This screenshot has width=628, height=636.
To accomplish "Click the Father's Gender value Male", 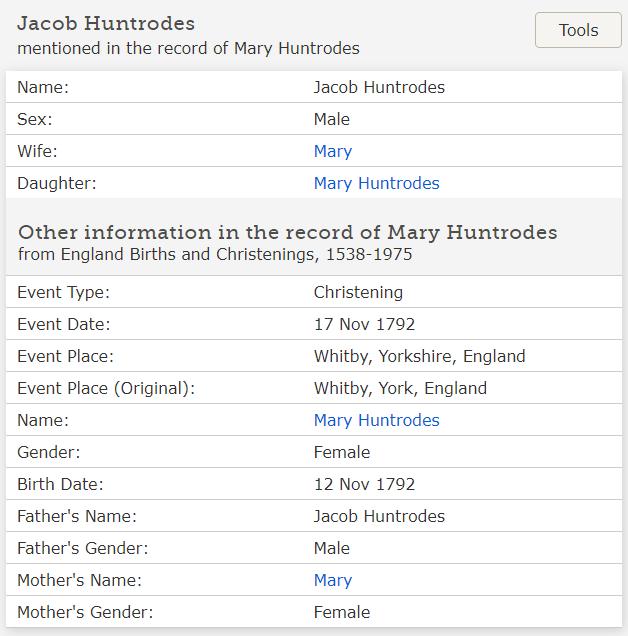I will [x=331, y=548].
